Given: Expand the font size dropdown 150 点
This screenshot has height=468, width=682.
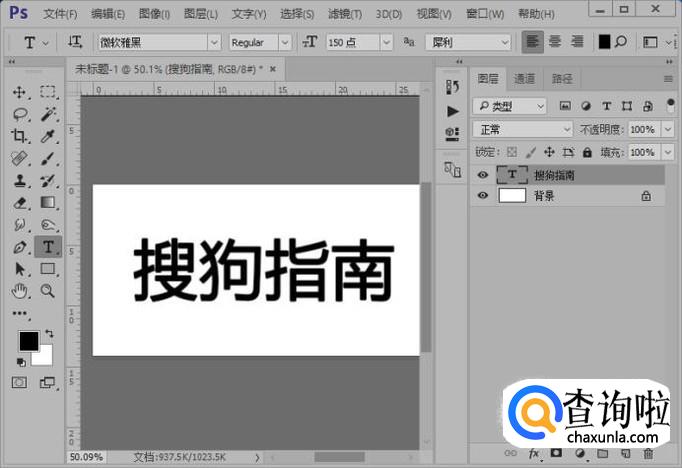Looking at the screenshot, I should (x=355, y=42).
